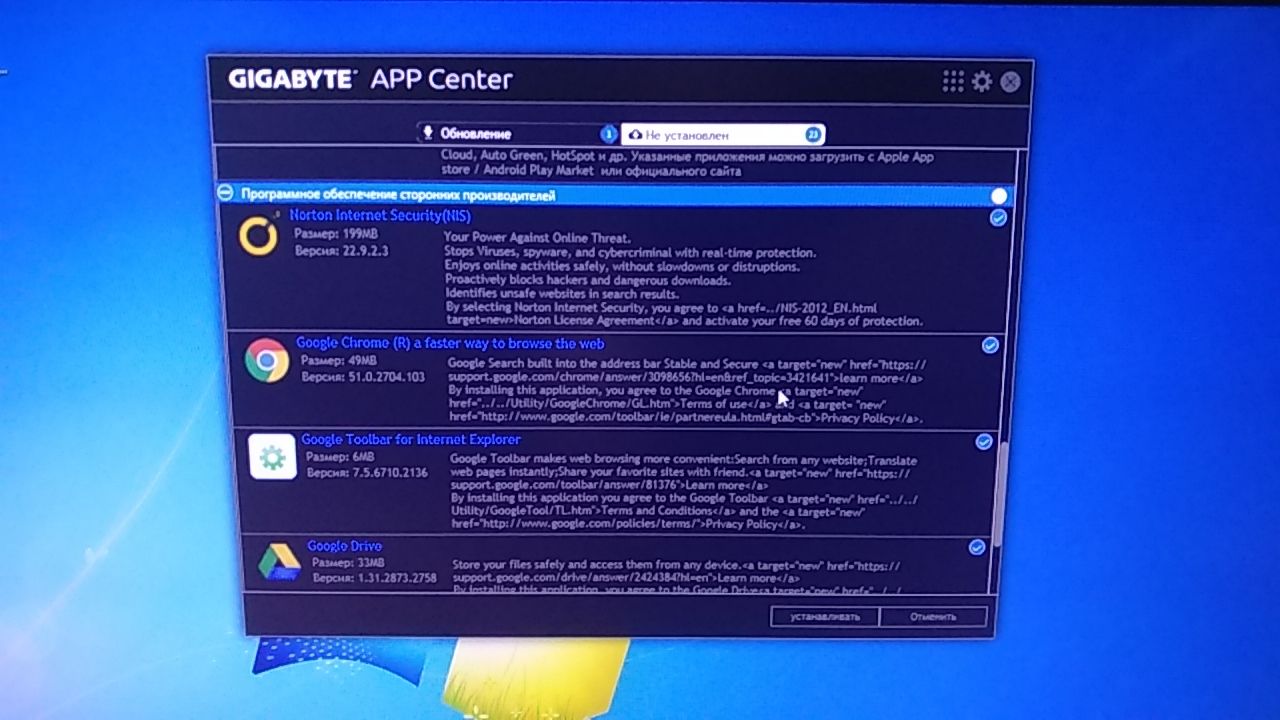This screenshot has width=1280, height=720.
Task: Click the Norton Internet Security icon
Action: click(258, 237)
